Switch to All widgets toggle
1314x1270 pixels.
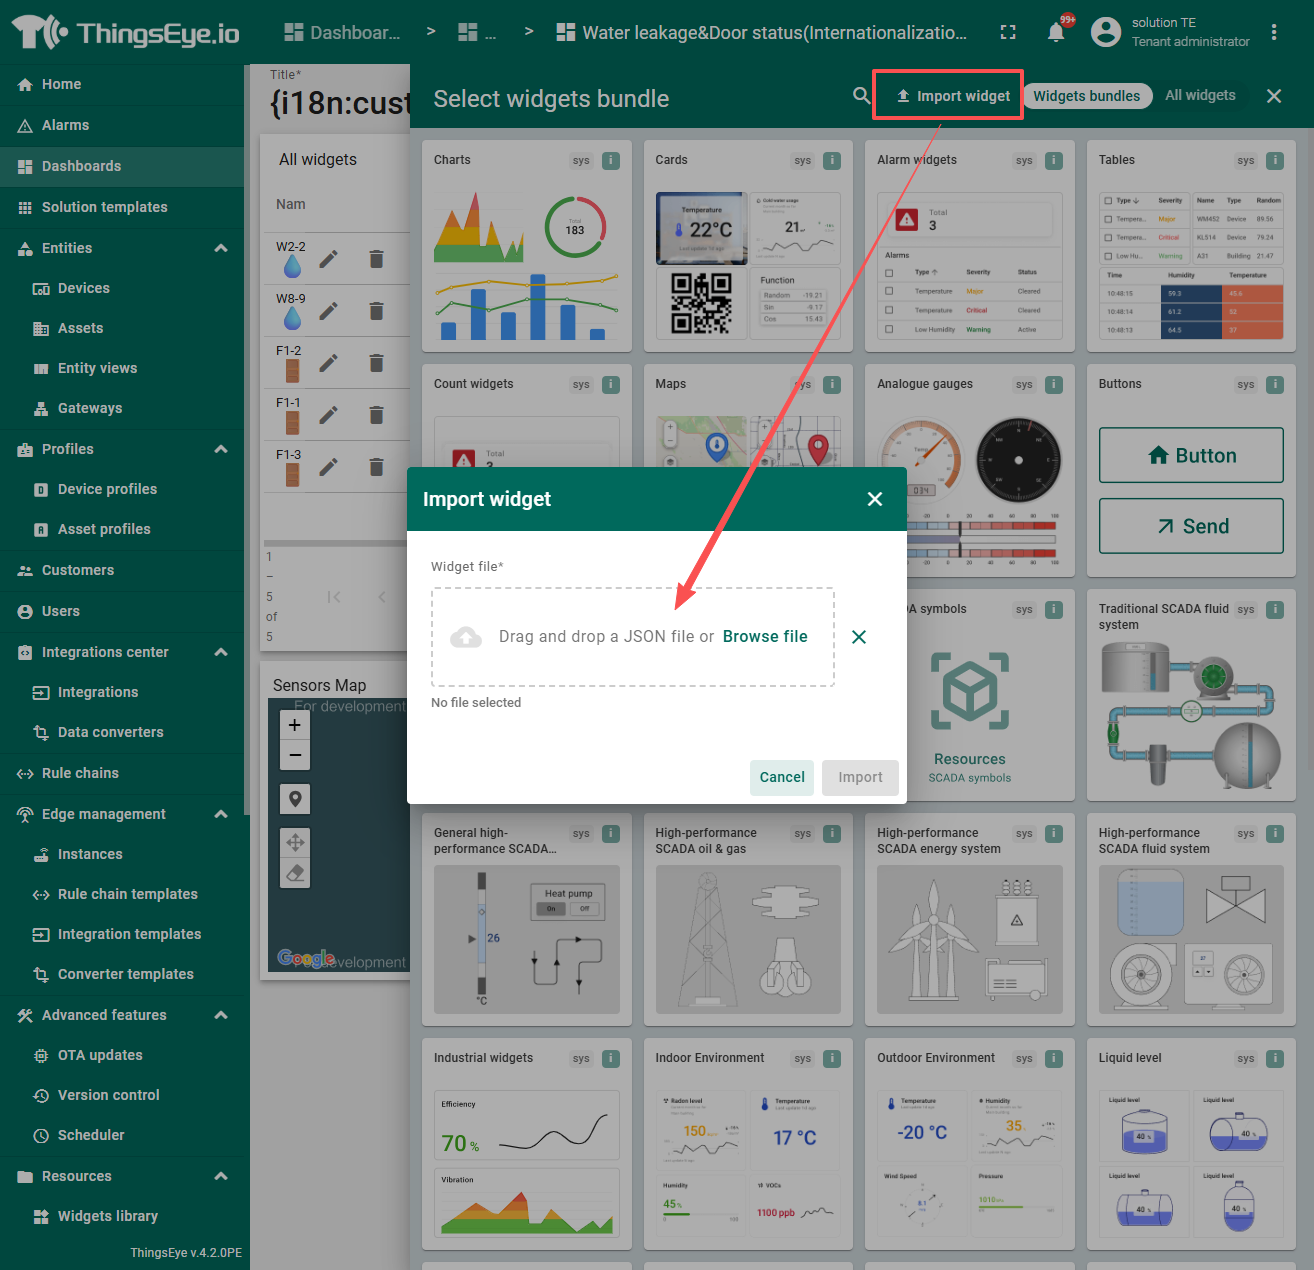[x=1200, y=96]
